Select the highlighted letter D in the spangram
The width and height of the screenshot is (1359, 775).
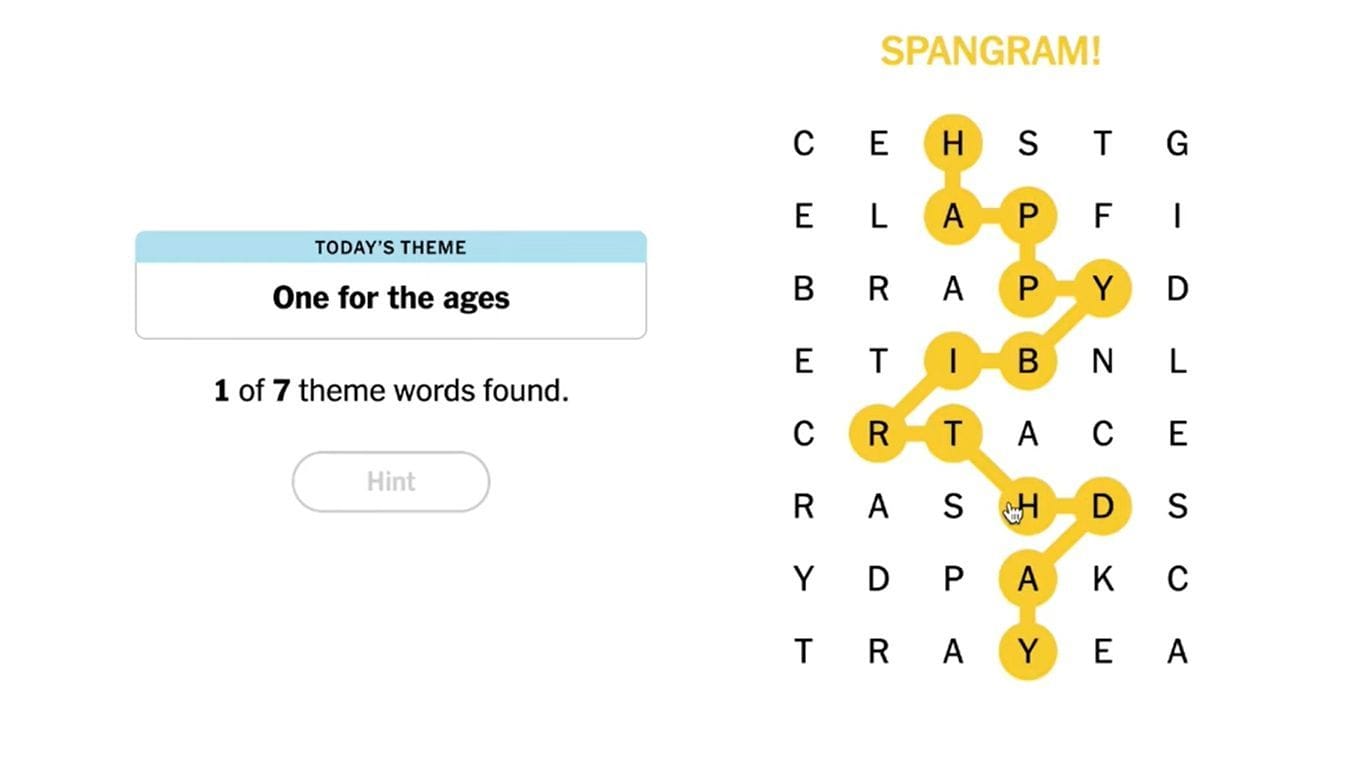(1102, 506)
